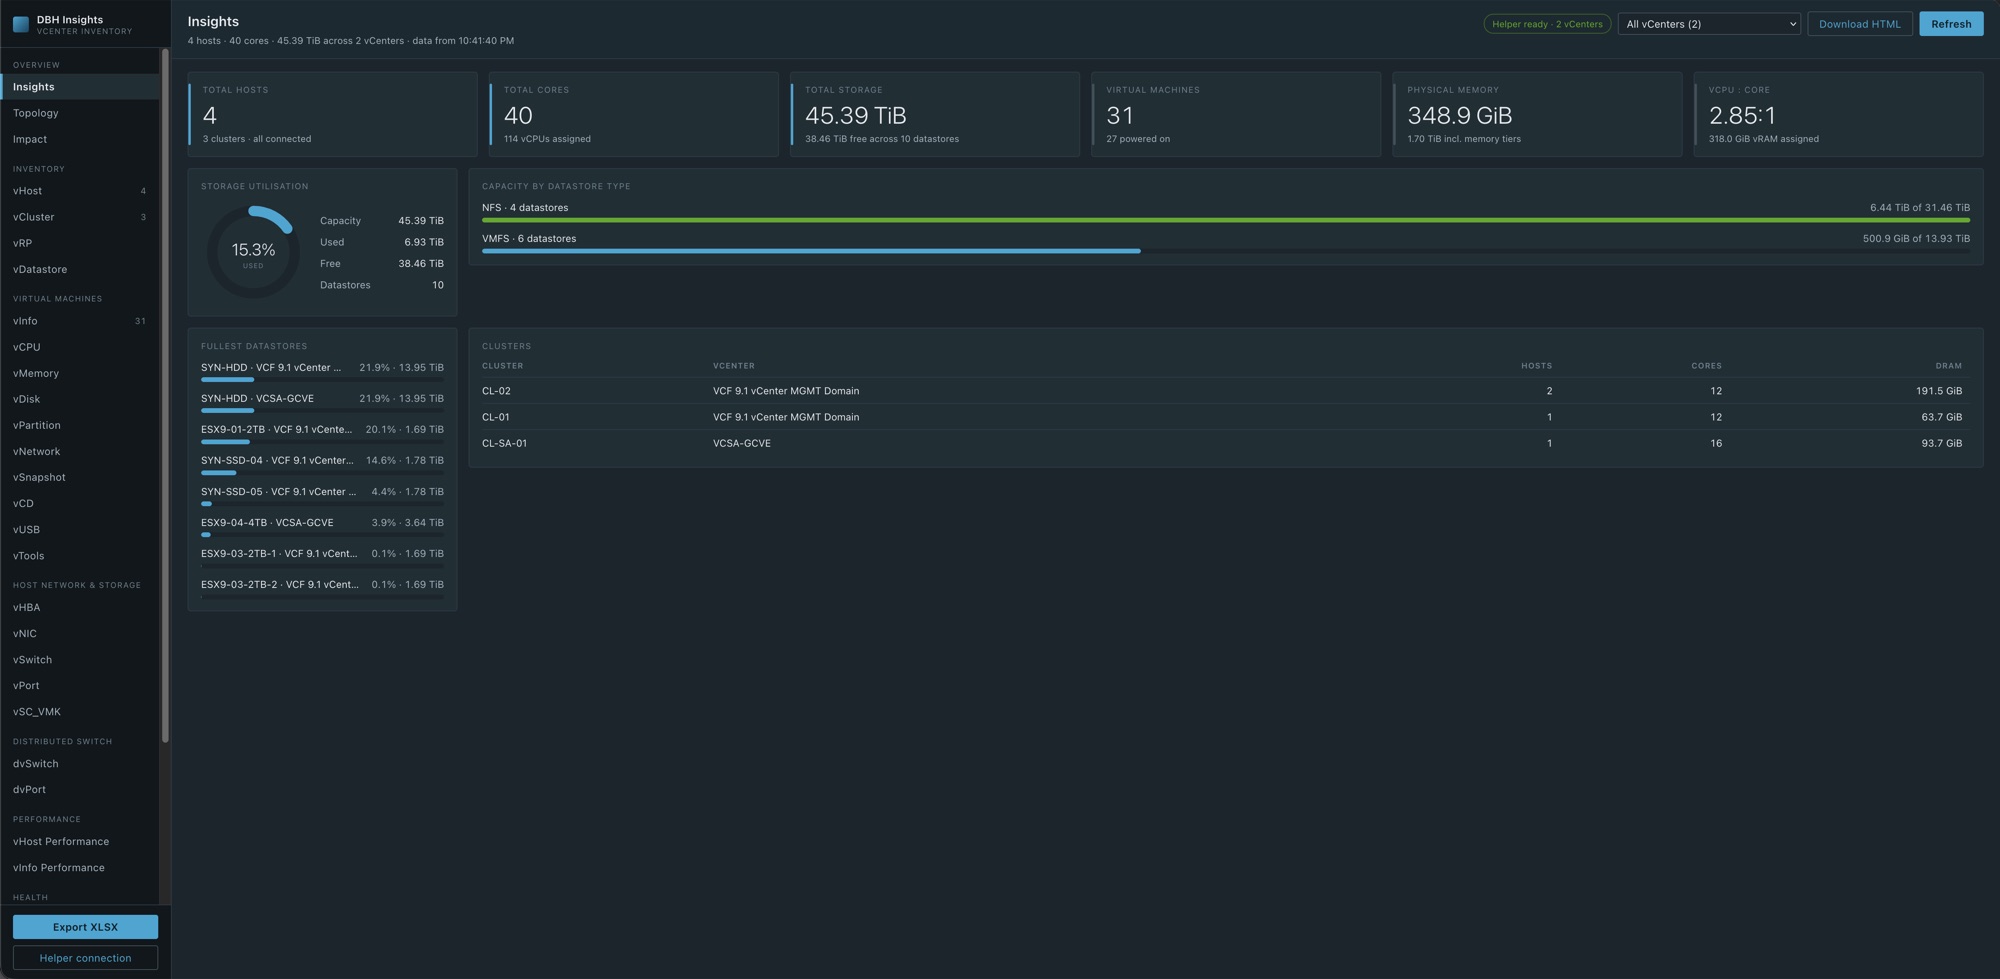This screenshot has height=979, width=2000.
Task: Click the CL-01 cluster row
Action: click(1226, 417)
